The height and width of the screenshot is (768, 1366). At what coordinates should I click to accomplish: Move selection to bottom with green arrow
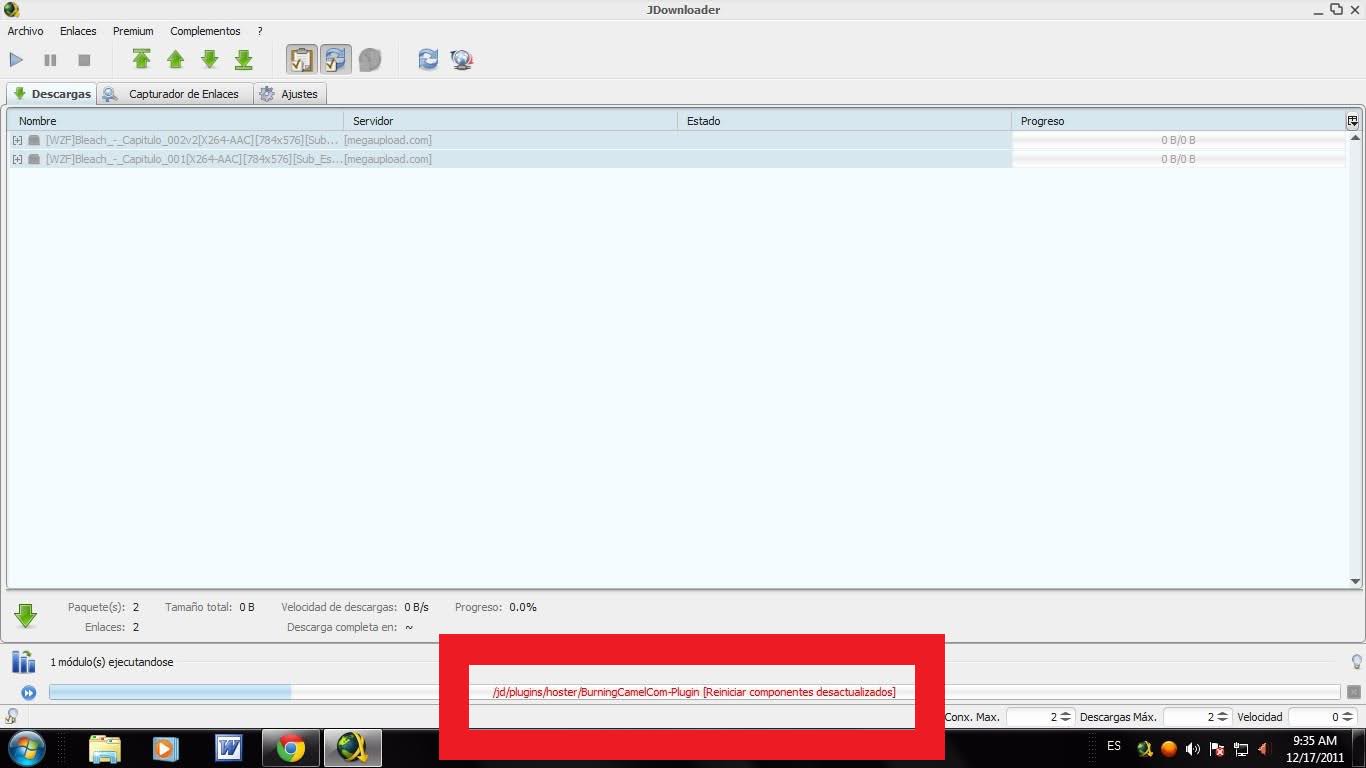[243, 60]
